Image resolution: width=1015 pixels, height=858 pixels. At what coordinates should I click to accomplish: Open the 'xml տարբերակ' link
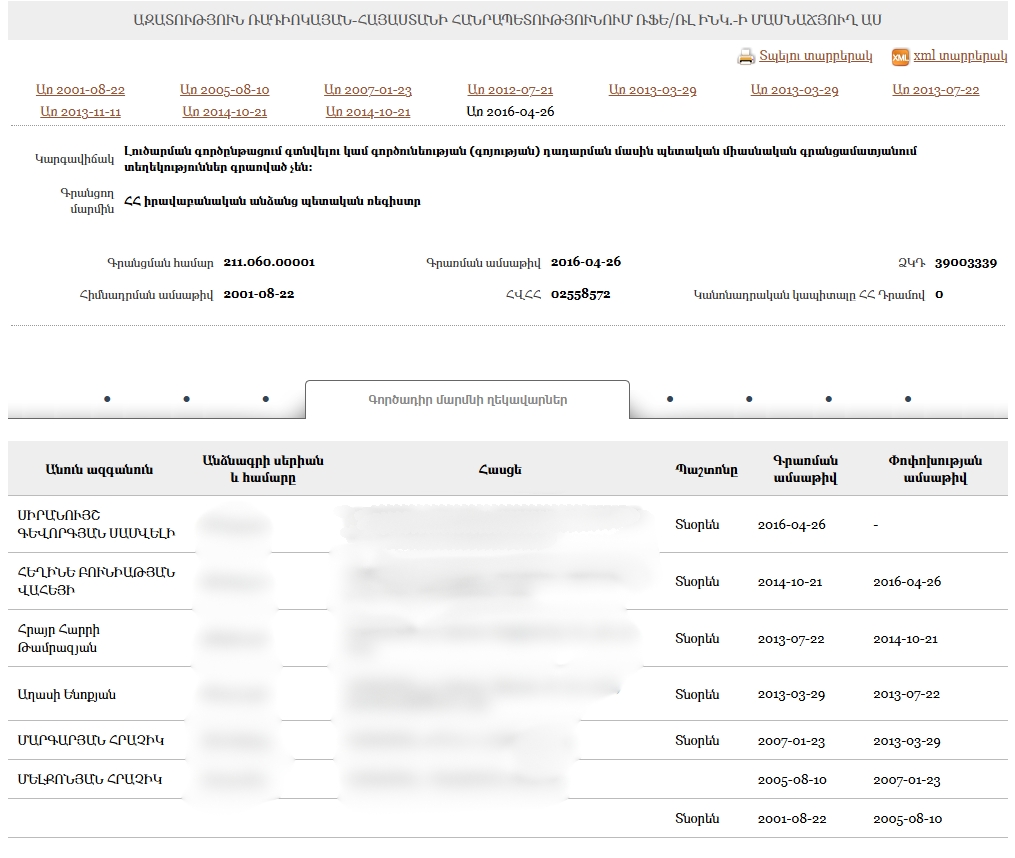point(960,57)
